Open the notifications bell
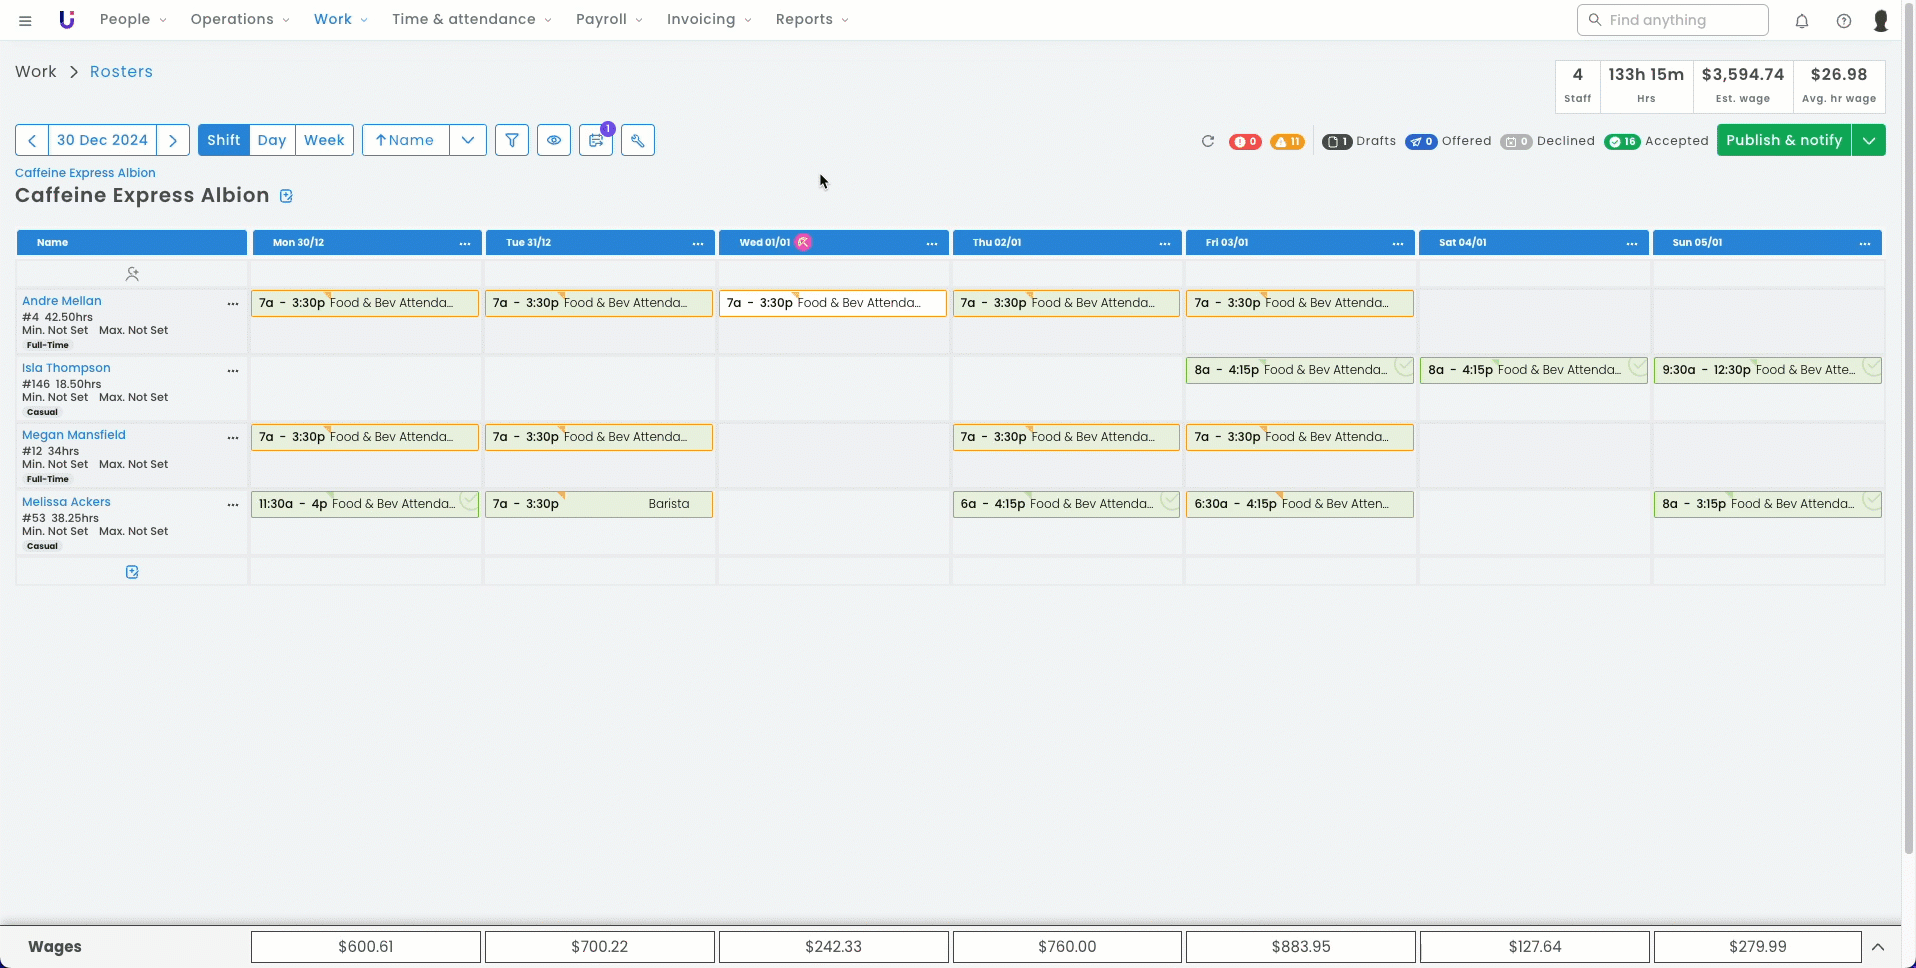This screenshot has height=968, width=1916. click(1801, 20)
